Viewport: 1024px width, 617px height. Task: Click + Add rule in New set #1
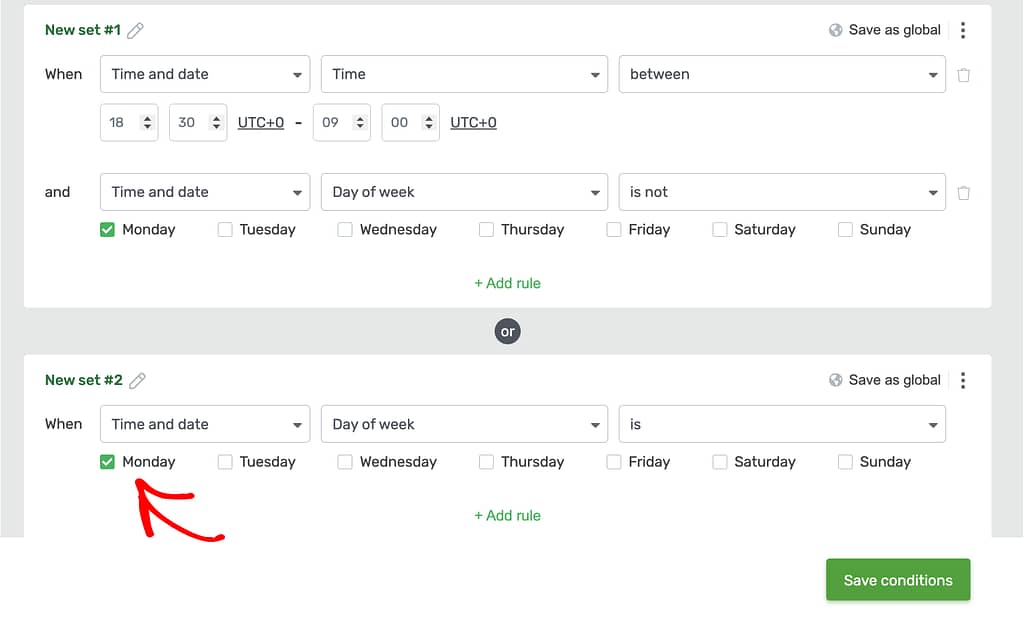[507, 283]
